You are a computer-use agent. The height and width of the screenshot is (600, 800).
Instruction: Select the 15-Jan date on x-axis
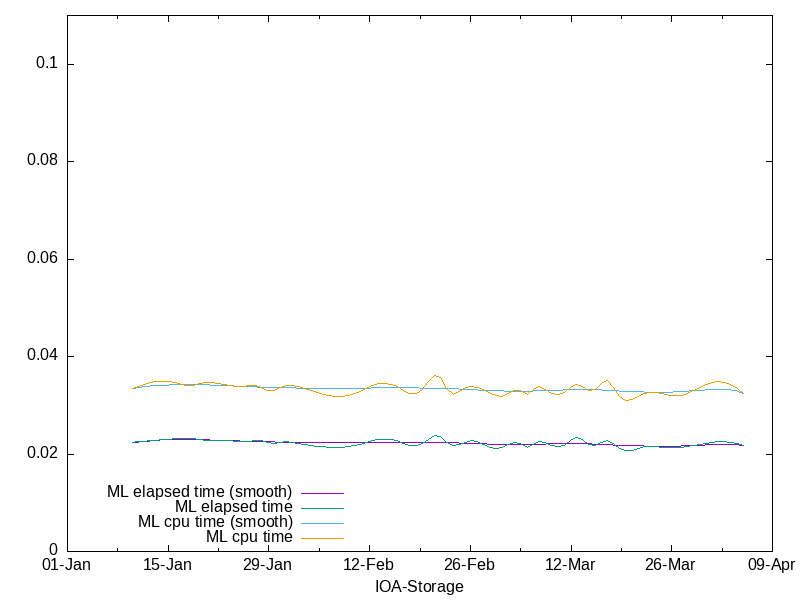[168, 565]
